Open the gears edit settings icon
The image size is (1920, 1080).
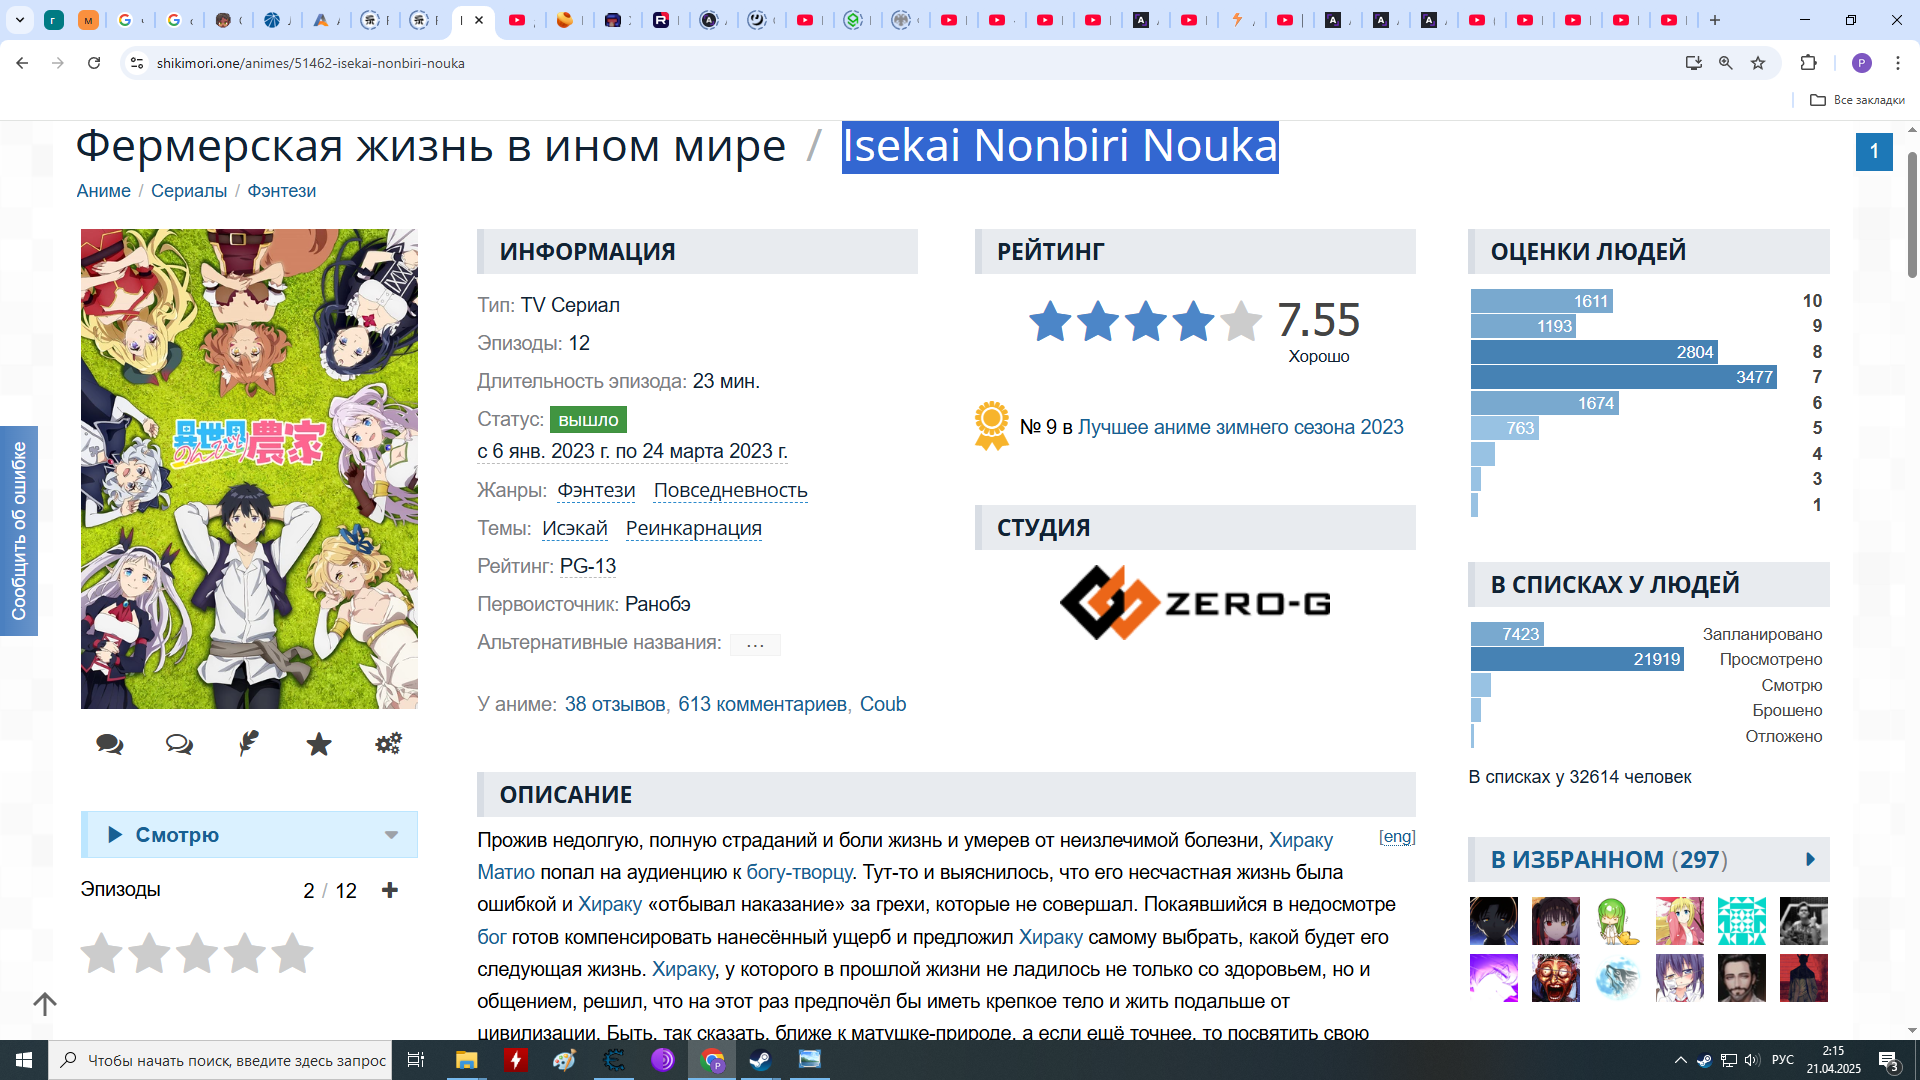click(x=388, y=743)
